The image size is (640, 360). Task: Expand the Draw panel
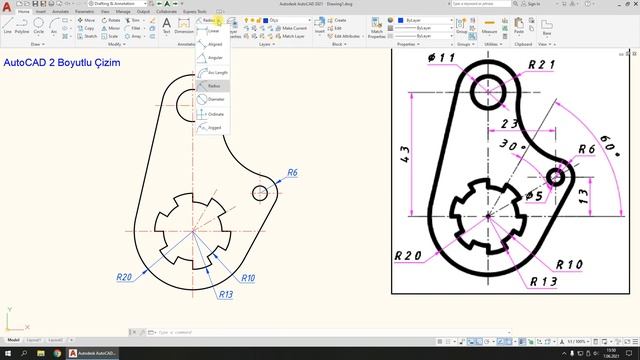[38, 44]
